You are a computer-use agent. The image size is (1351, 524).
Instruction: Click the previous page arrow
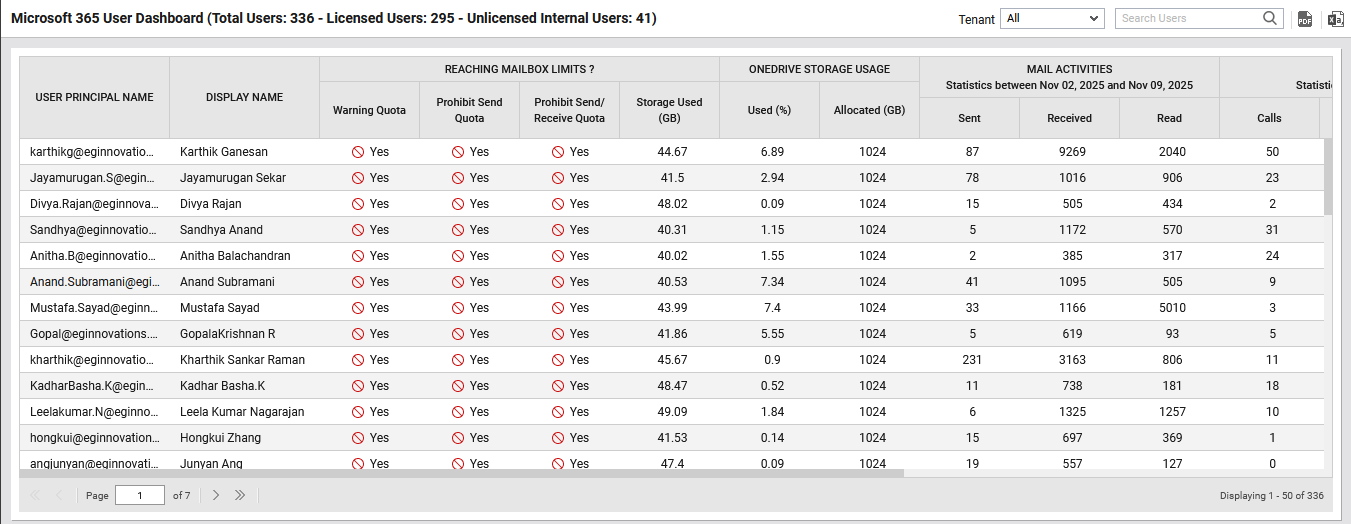click(59, 495)
